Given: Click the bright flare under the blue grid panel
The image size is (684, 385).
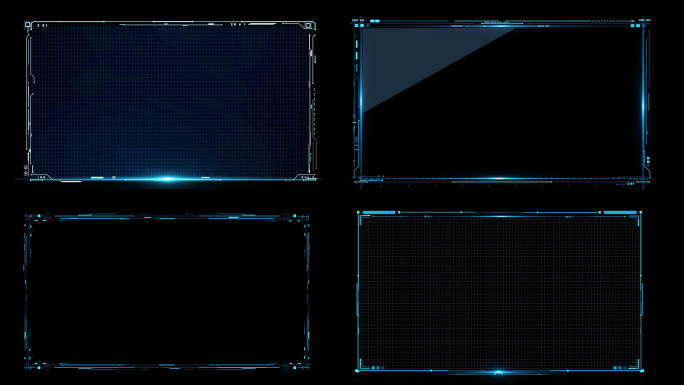Looking at the screenshot, I should [x=166, y=179].
